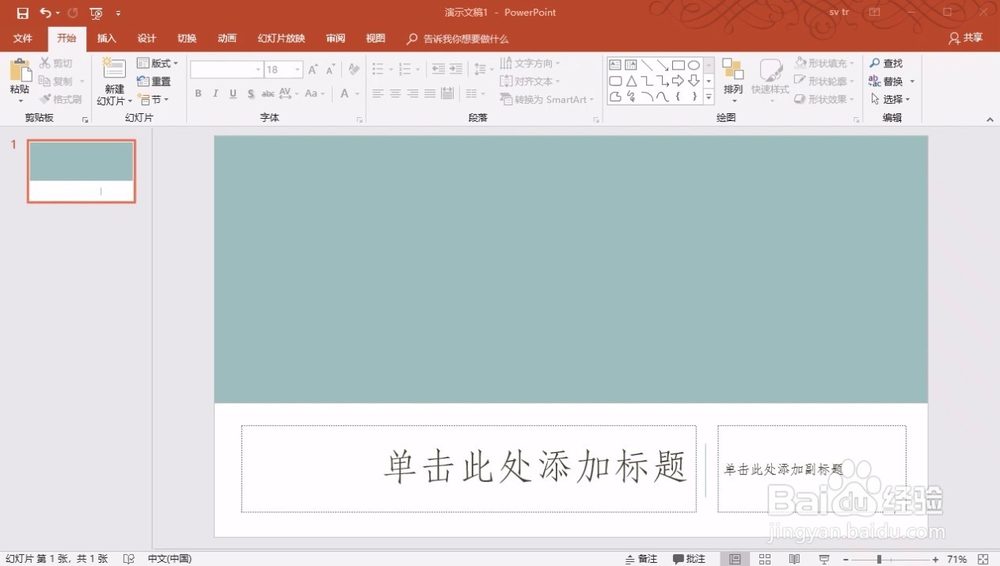The image size is (1000, 566).
Task: Switch to the Slide Show (幻灯片放映) tab
Action: tap(281, 39)
